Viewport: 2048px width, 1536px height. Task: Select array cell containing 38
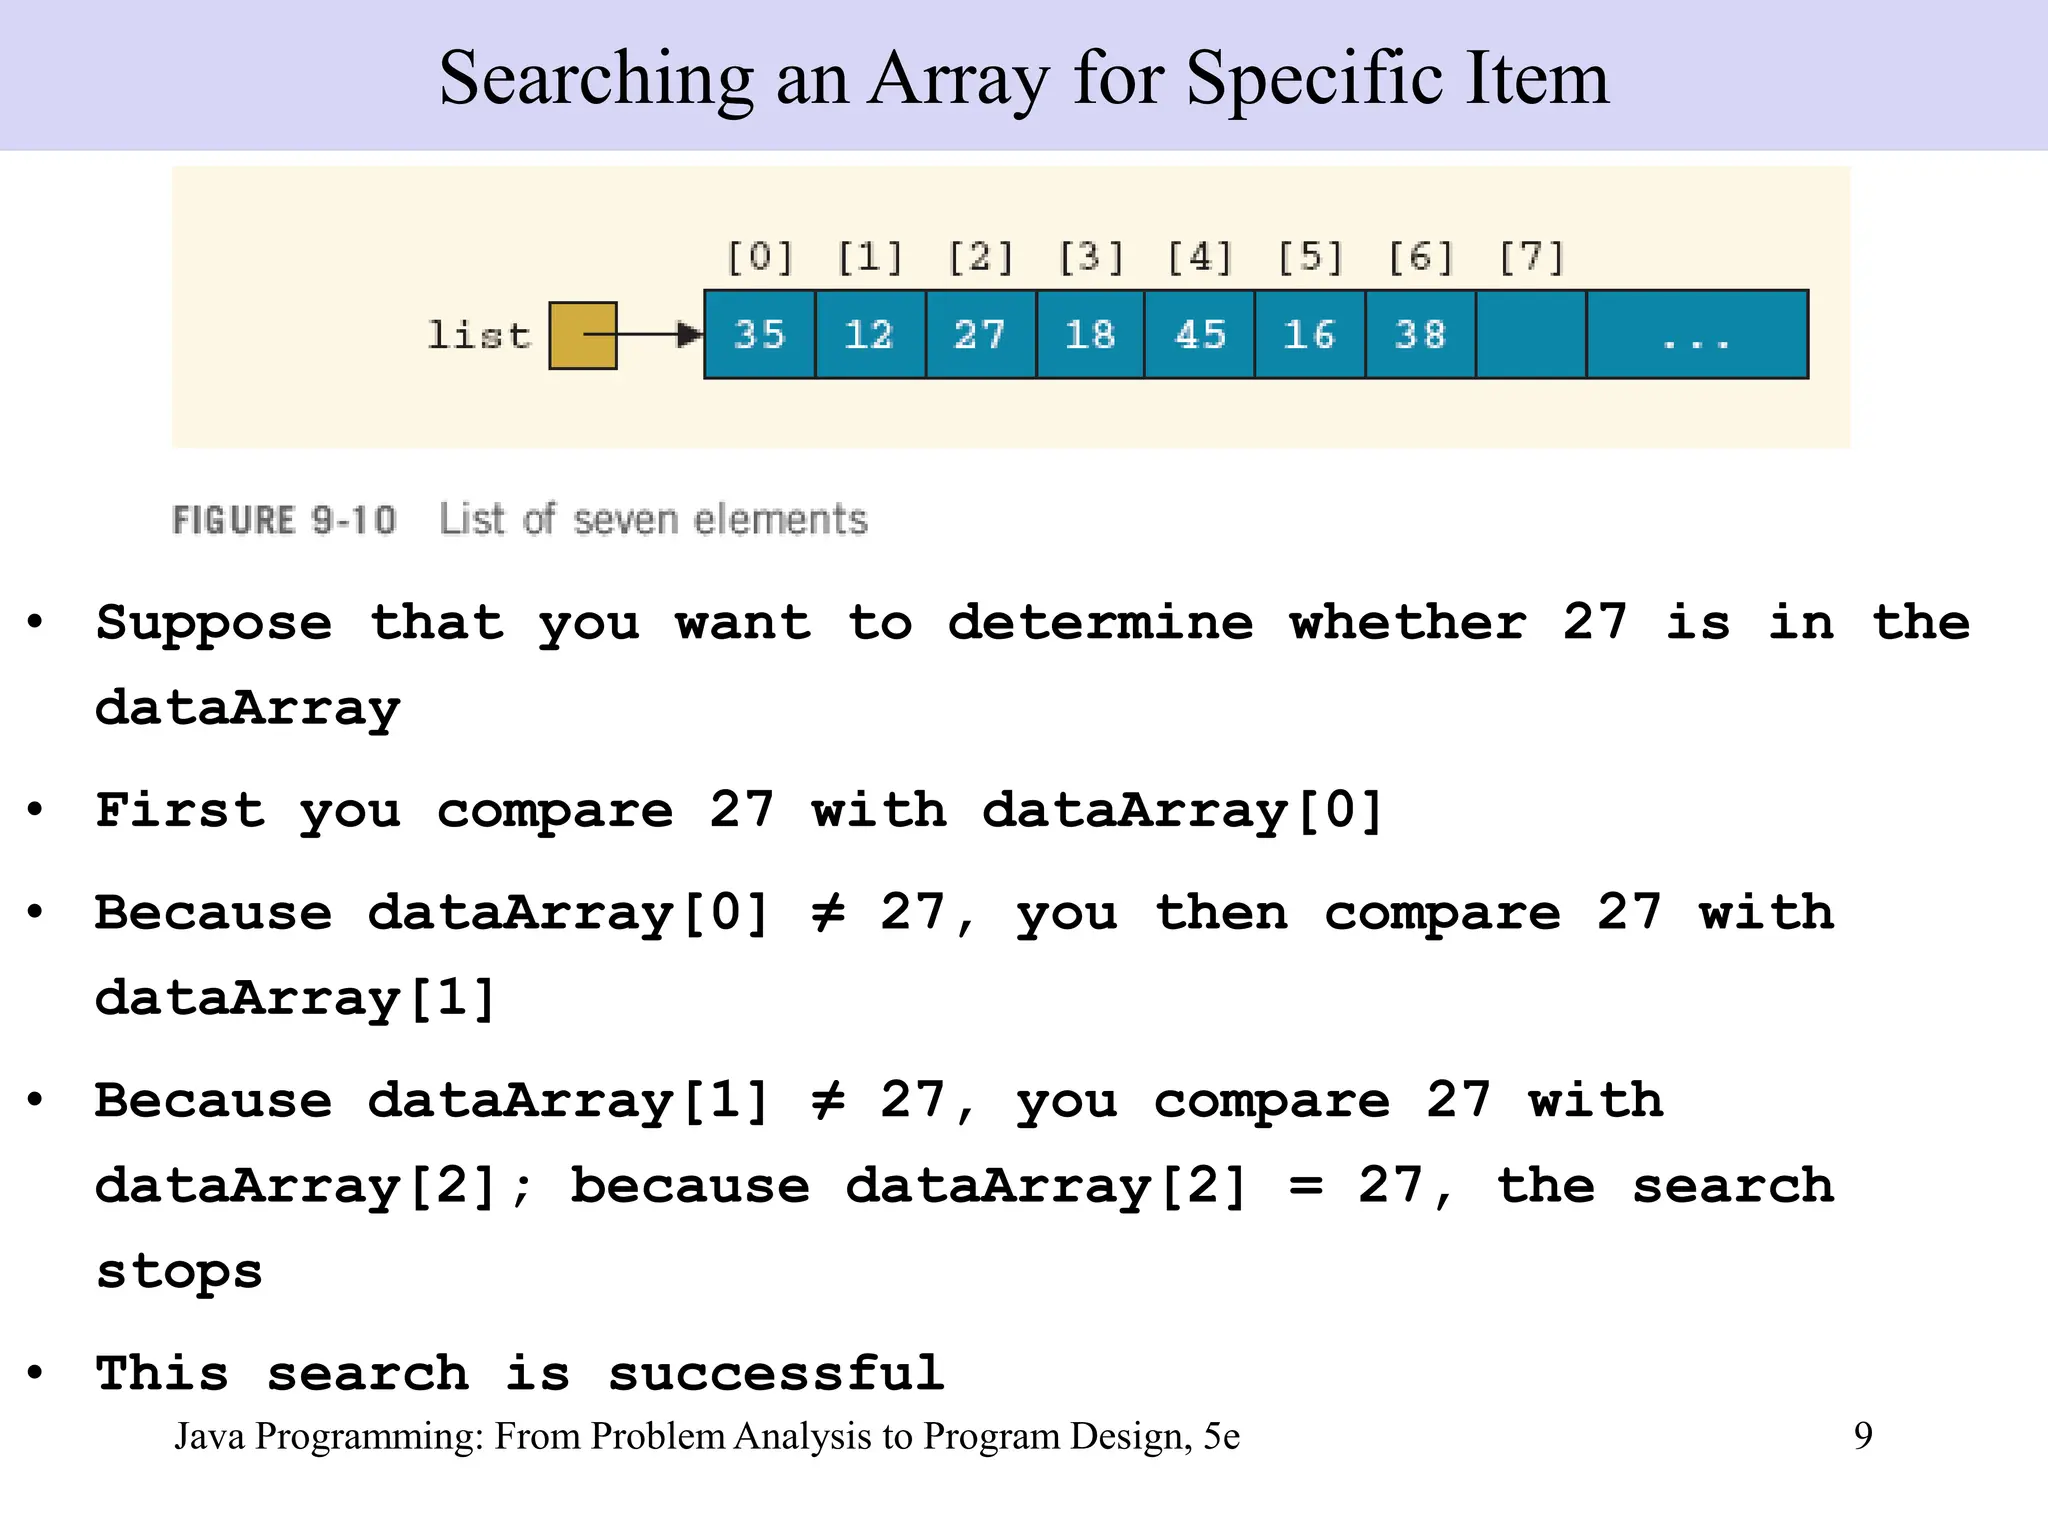(1421, 334)
